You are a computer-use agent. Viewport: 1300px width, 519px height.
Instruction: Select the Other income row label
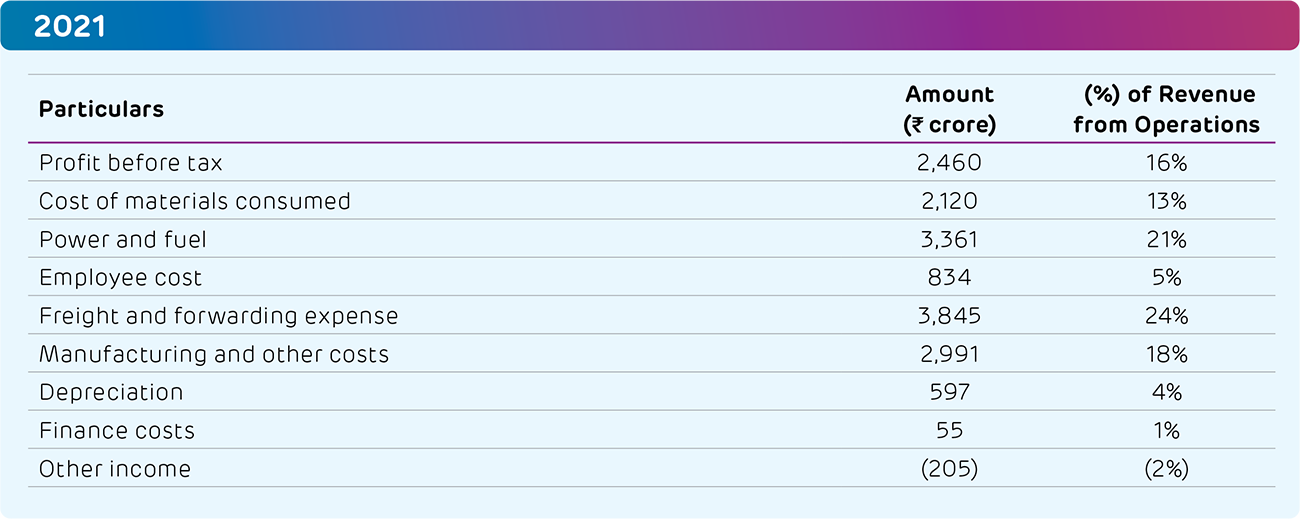pos(115,468)
